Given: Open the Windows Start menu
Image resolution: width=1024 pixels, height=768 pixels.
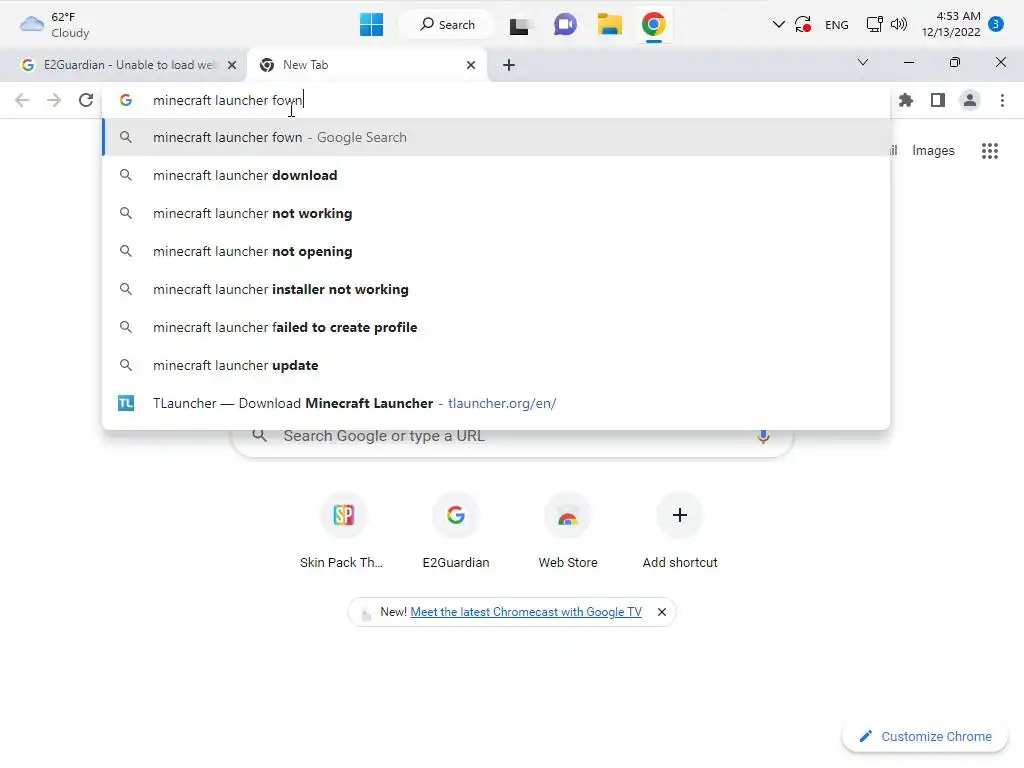Looking at the screenshot, I should coord(371,25).
